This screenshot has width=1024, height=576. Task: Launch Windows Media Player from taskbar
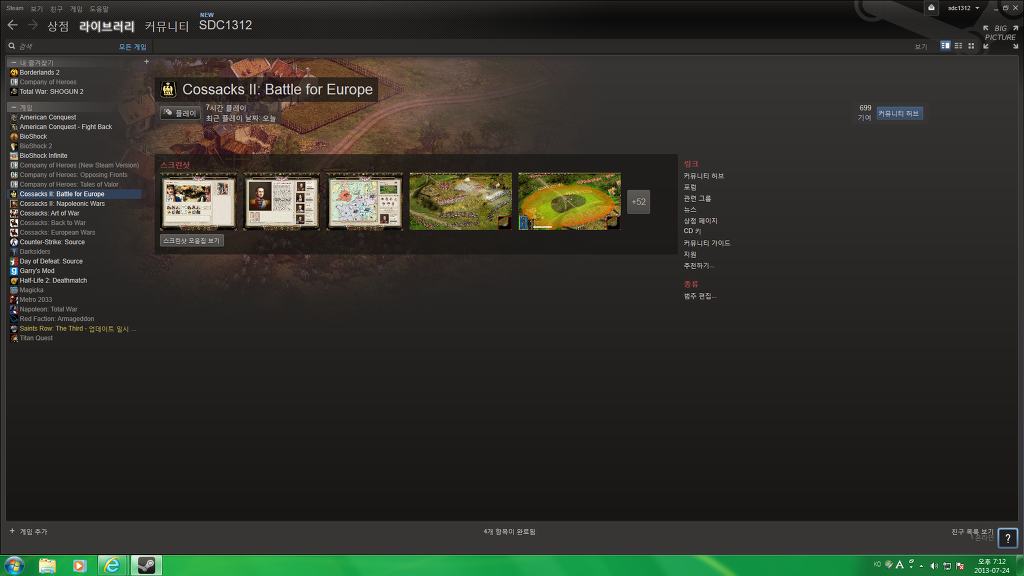coord(80,565)
